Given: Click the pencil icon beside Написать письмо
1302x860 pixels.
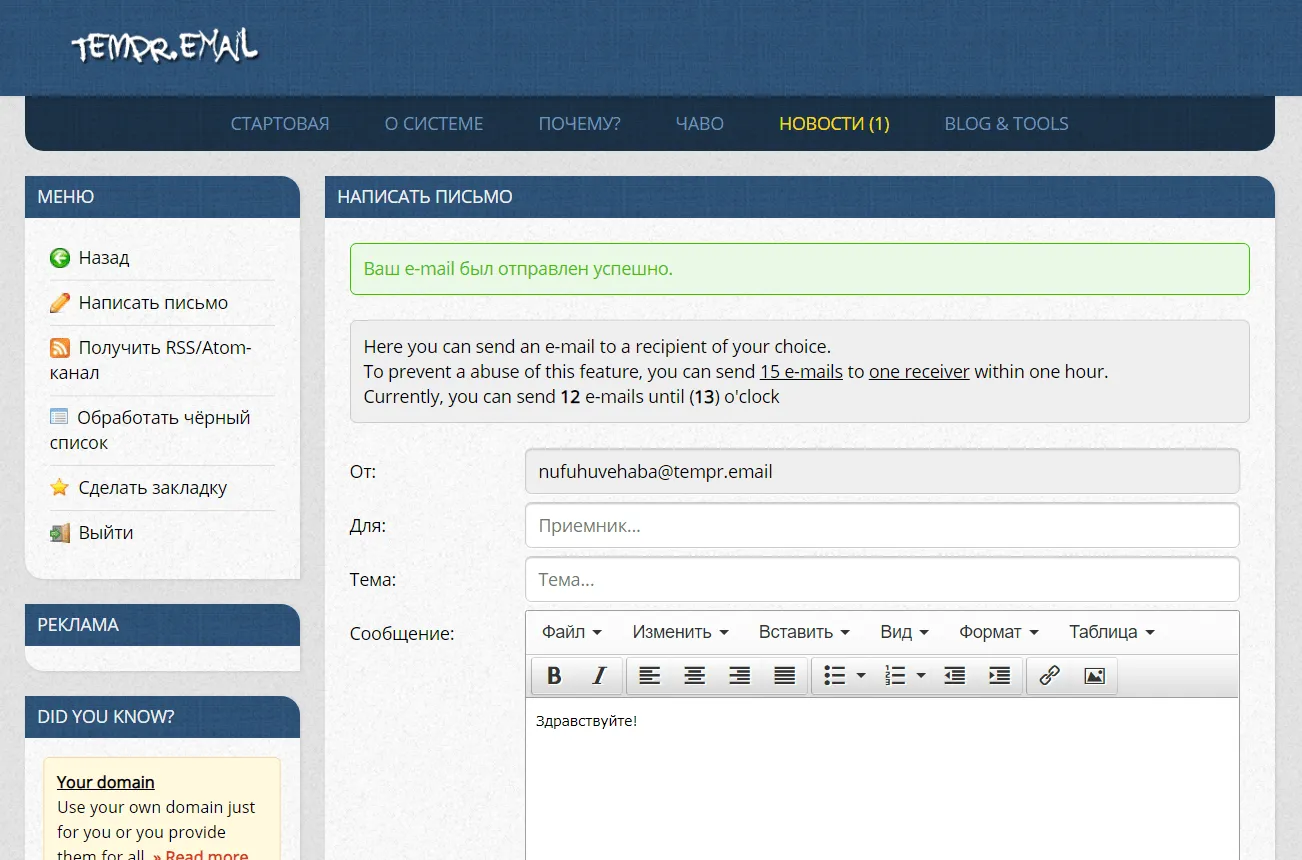Looking at the screenshot, I should coord(60,303).
